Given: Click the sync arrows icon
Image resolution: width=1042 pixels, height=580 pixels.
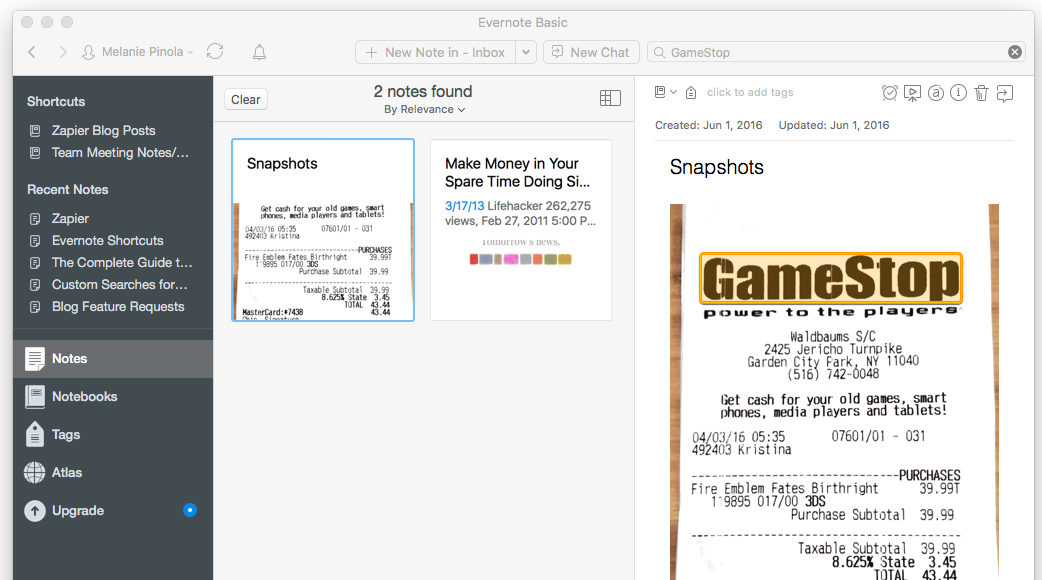Looking at the screenshot, I should click(x=215, y=52).
